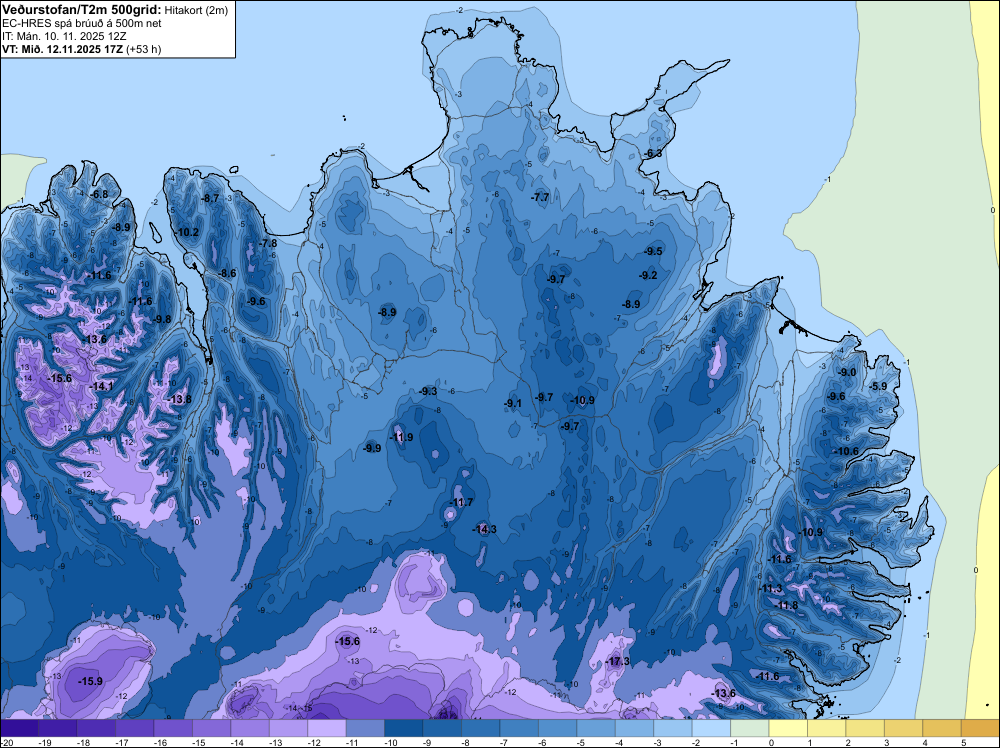Click the yellow legend swatch between 0 and 1
The width and height of the screenshot is (1000, 748).
788,728
